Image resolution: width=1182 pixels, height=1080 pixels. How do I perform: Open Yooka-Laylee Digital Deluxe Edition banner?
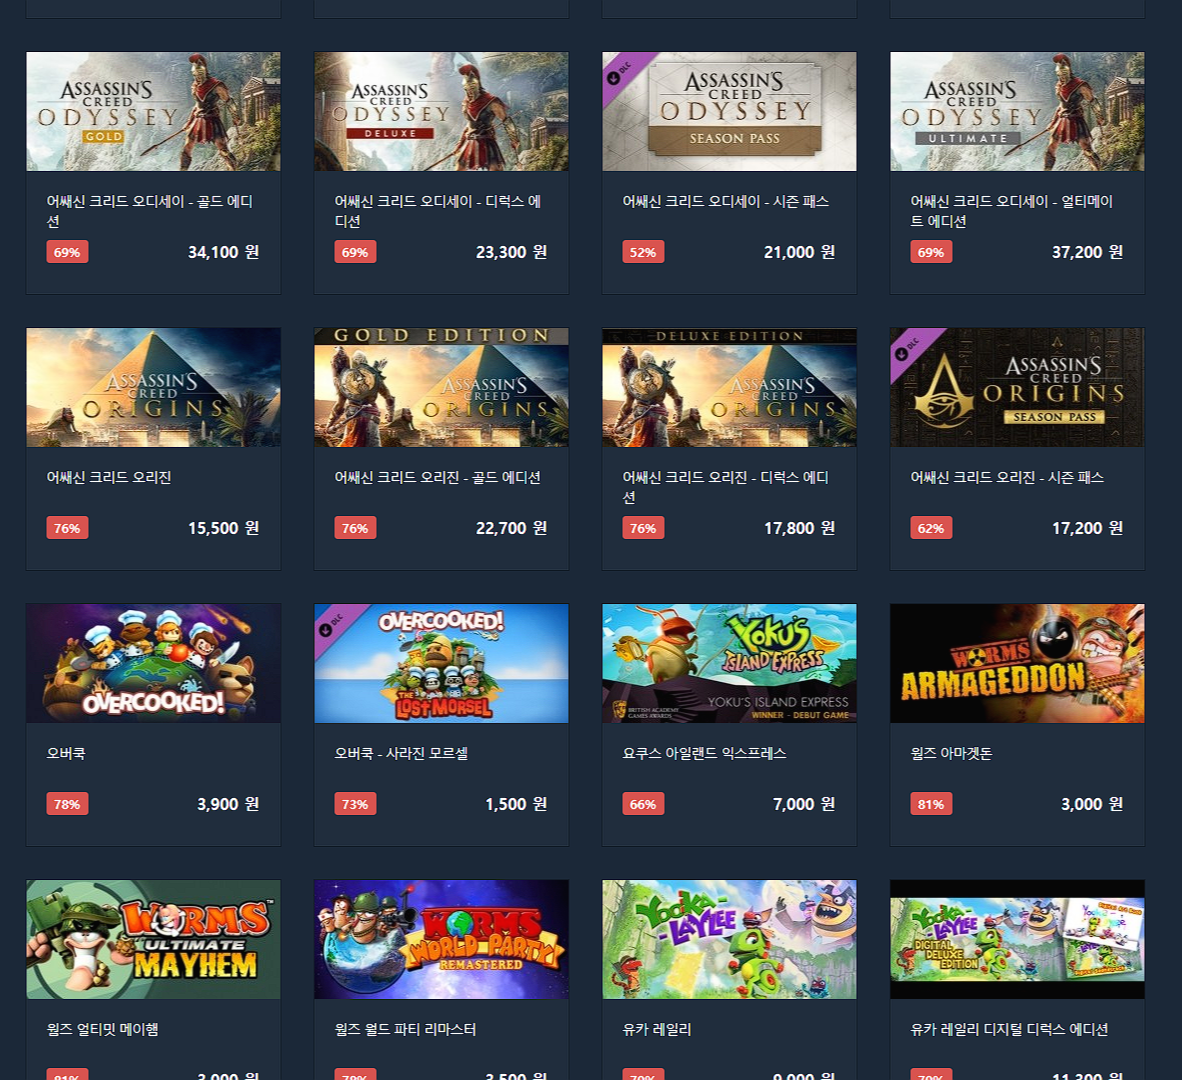(x=1018, y=939)
